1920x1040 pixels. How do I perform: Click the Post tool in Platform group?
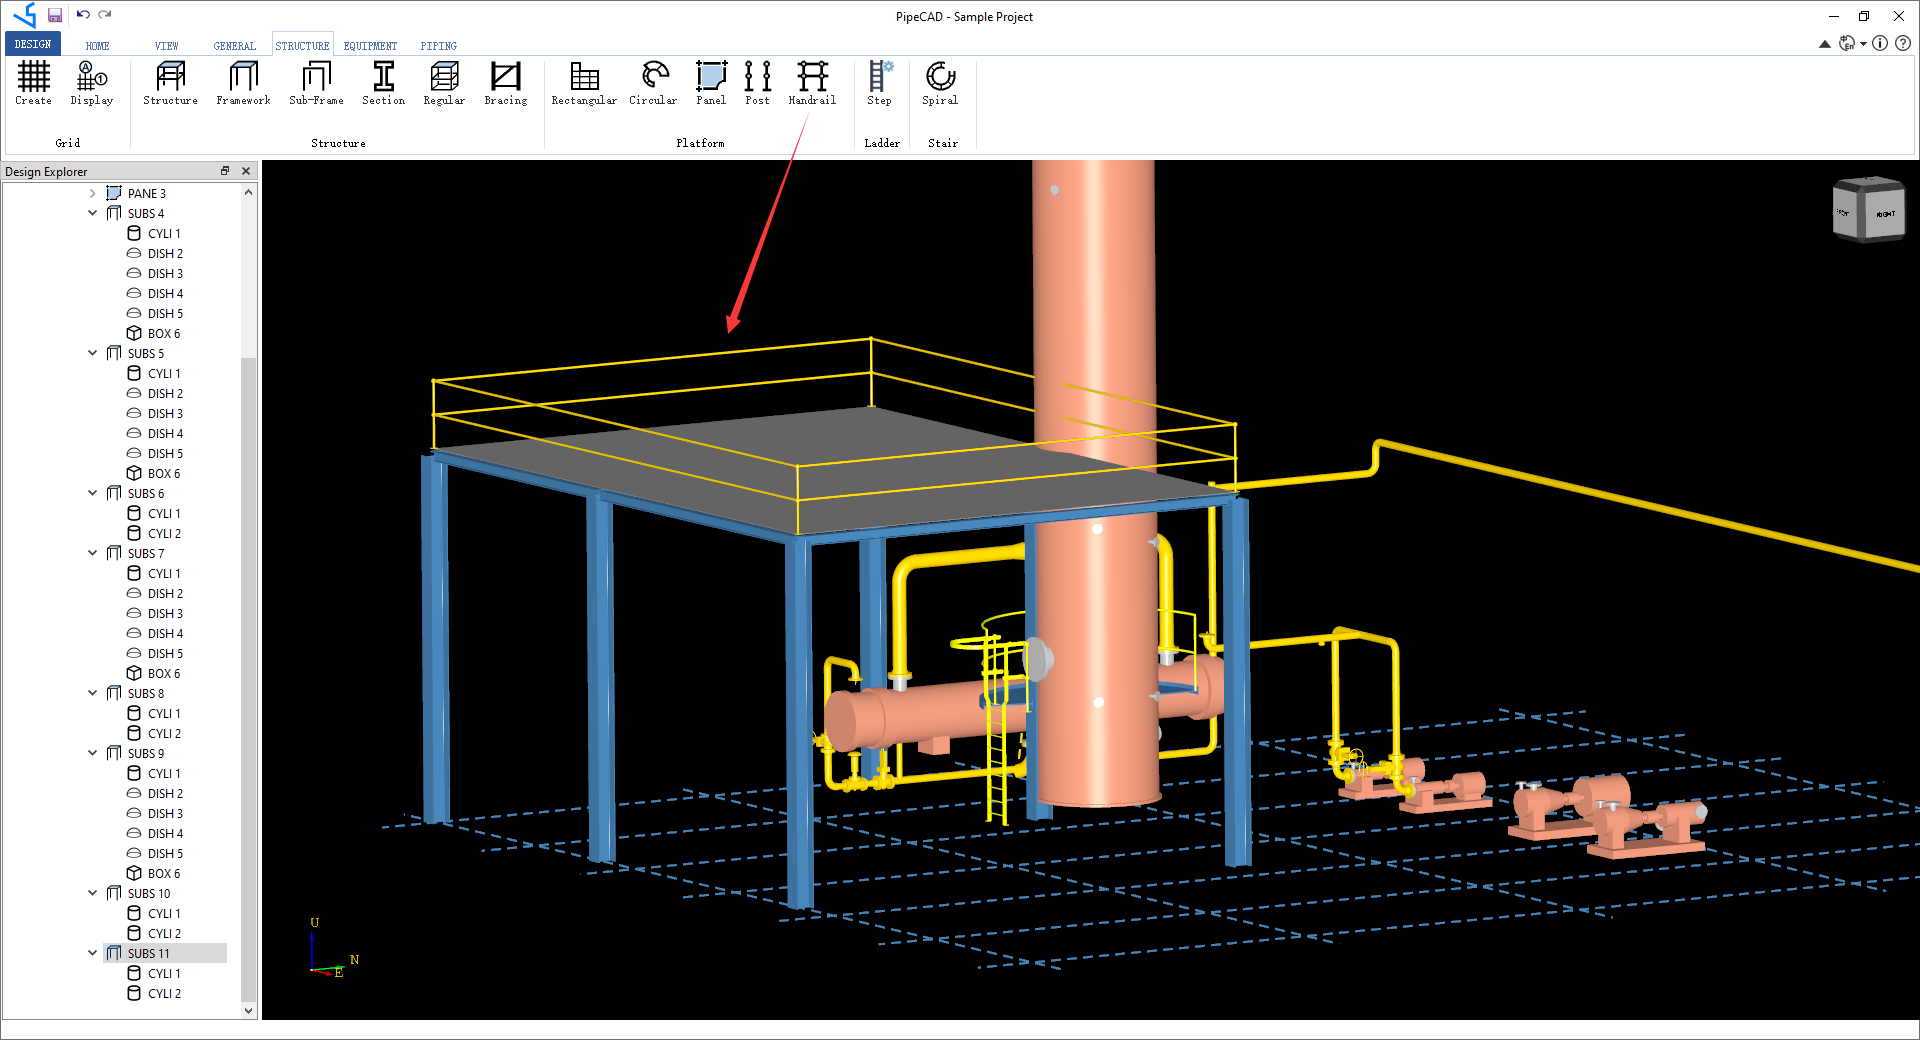757,84
